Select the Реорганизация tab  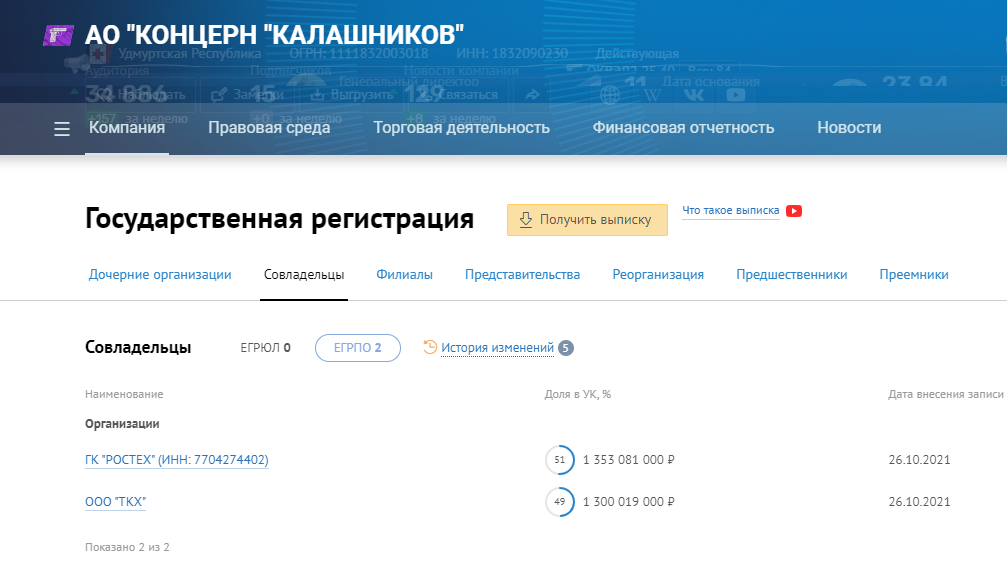tap(658, 275)
